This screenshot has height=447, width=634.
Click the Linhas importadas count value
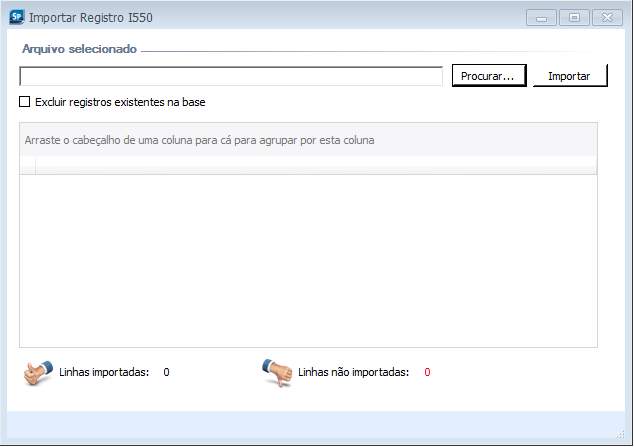(x=166, y=372)
